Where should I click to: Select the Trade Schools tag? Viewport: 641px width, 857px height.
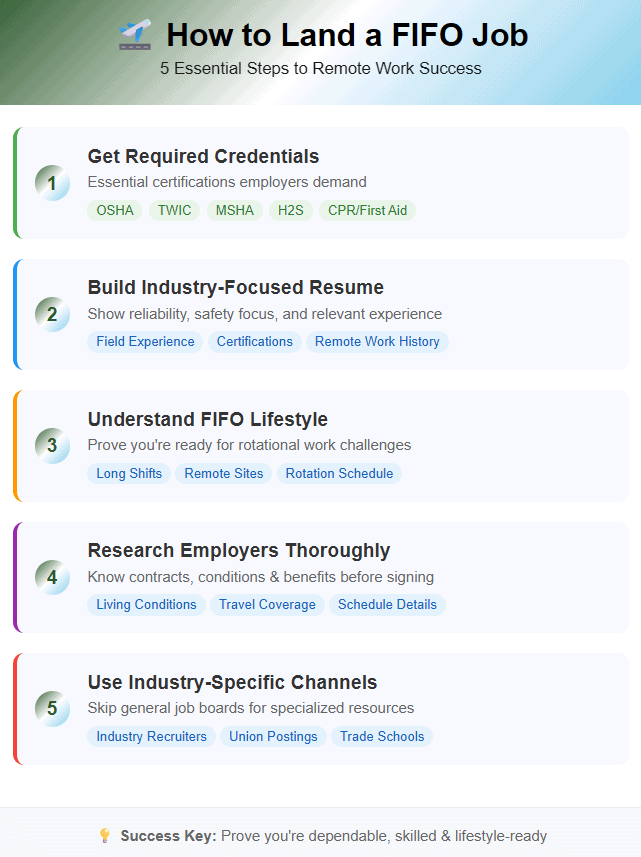(382, 736)
